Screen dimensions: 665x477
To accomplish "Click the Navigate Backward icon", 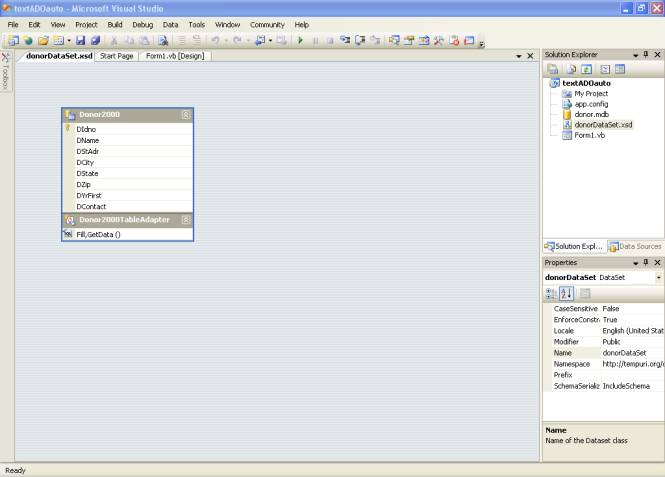I will tap(260, 41).
